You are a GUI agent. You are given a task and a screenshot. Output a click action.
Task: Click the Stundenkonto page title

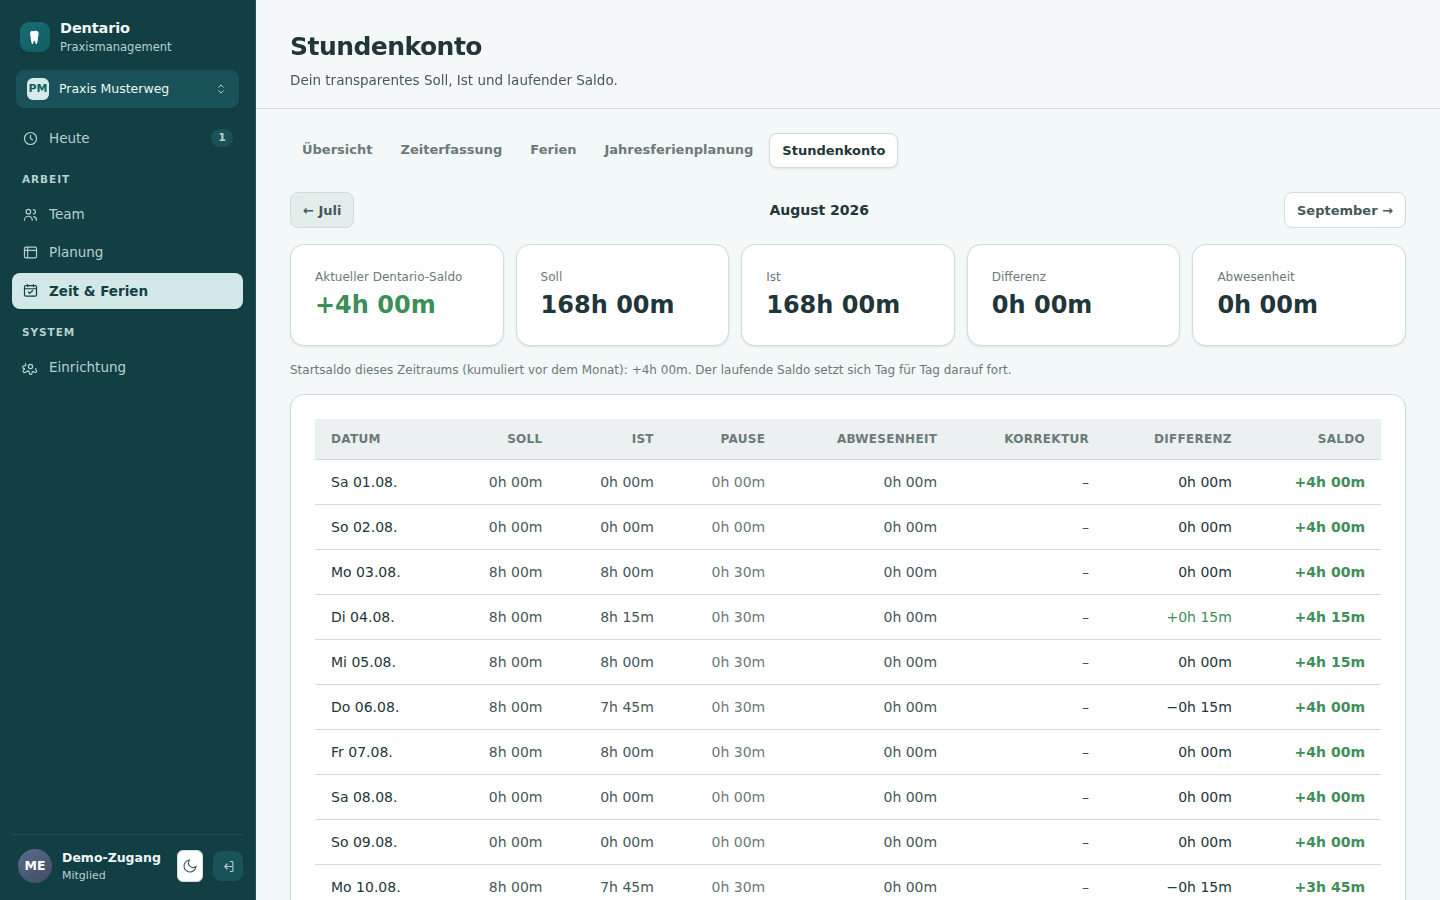tap(386, 46)
